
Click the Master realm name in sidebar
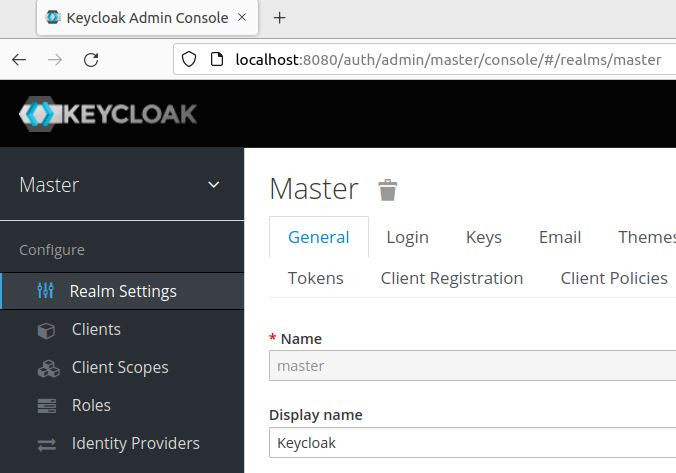coord(49,185)
